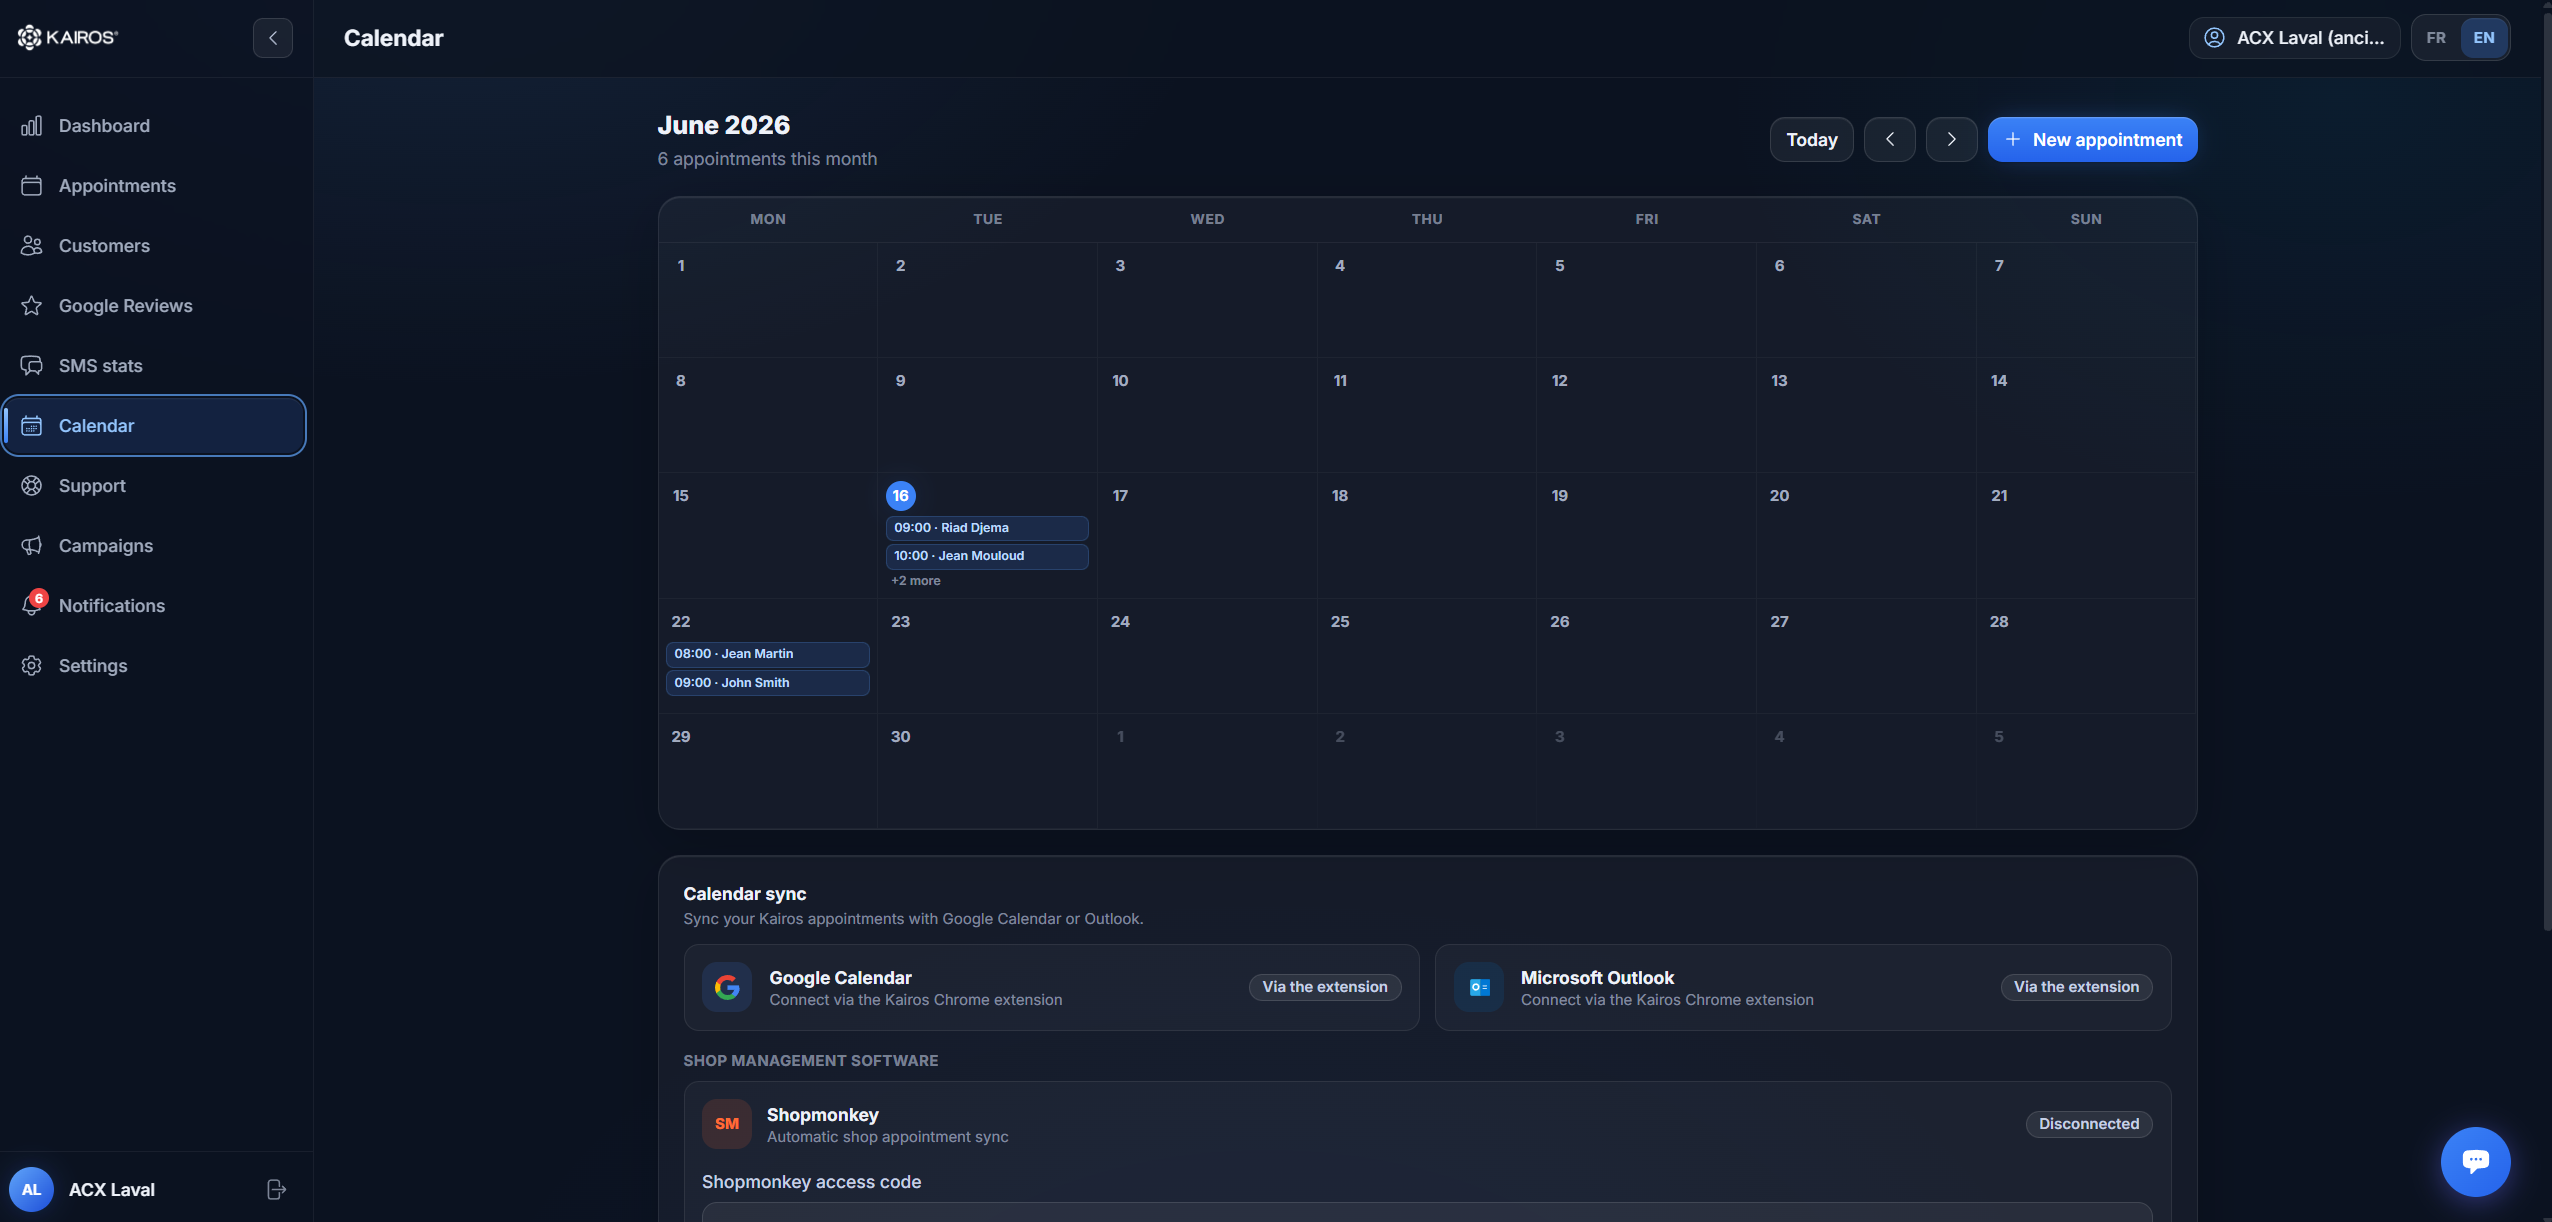Open the Settings gear icon
Screen dimensions: 2552x1222
32,666
